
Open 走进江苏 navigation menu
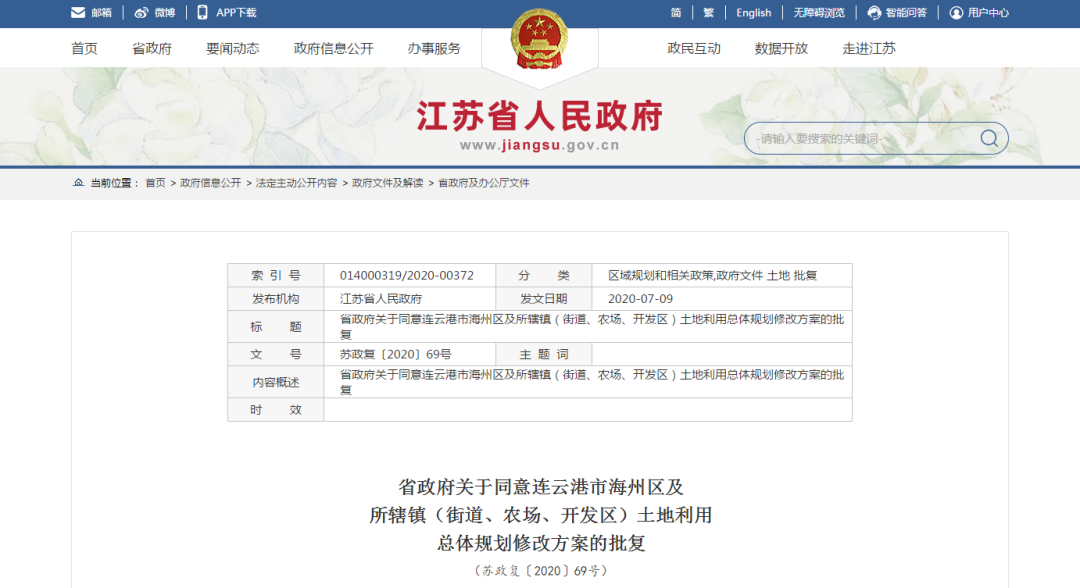(x=869, y=48)
